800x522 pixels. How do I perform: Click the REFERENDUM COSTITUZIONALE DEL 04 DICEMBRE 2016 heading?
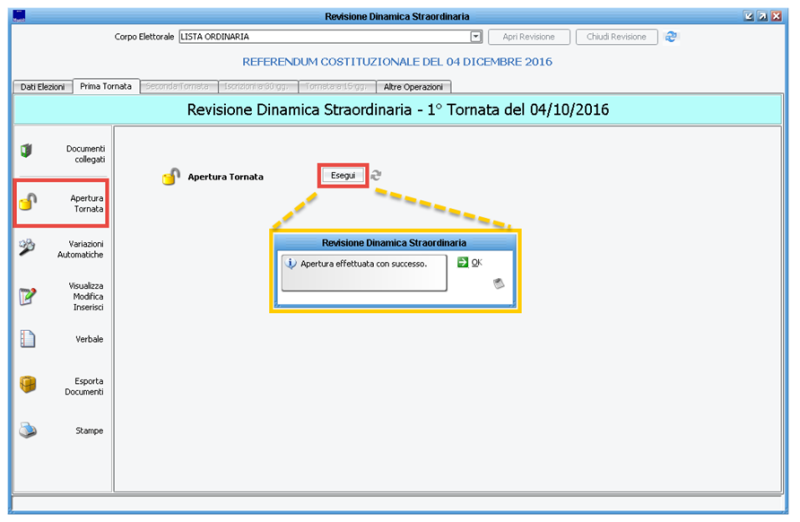(x=397, y=62)
